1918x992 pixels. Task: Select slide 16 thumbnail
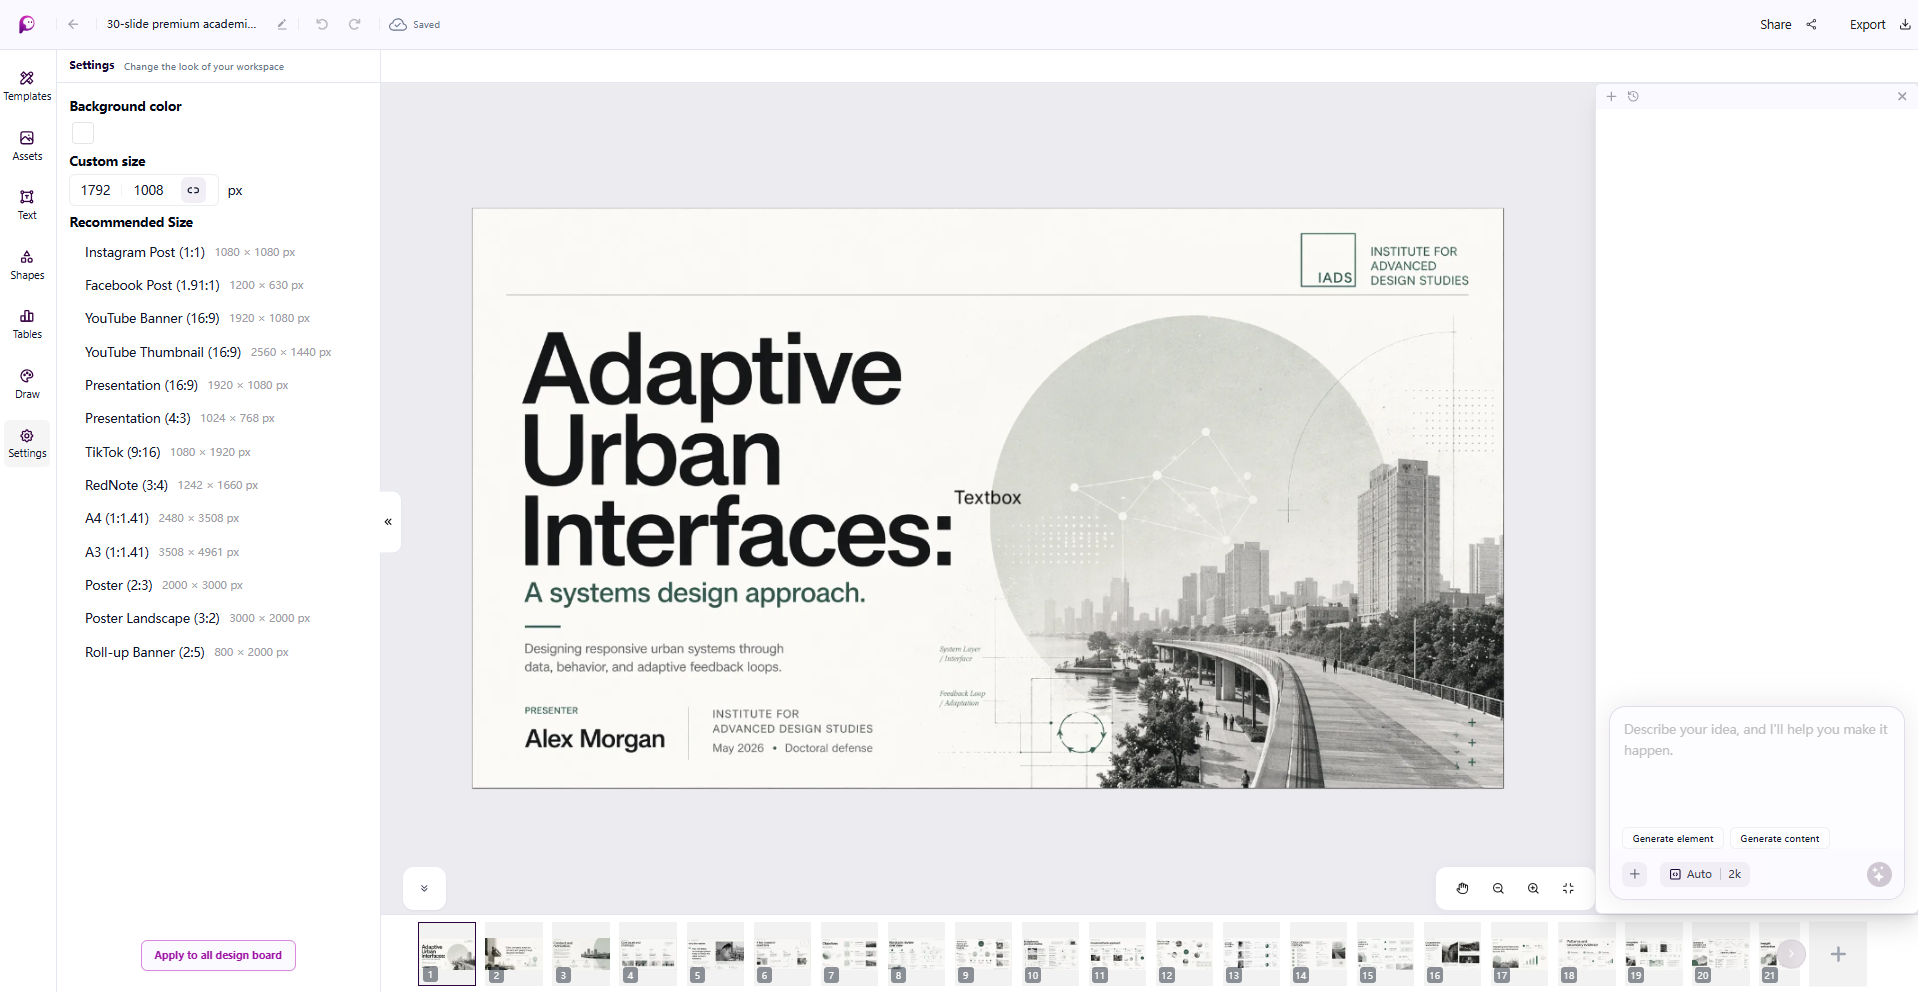[1452, 954]
